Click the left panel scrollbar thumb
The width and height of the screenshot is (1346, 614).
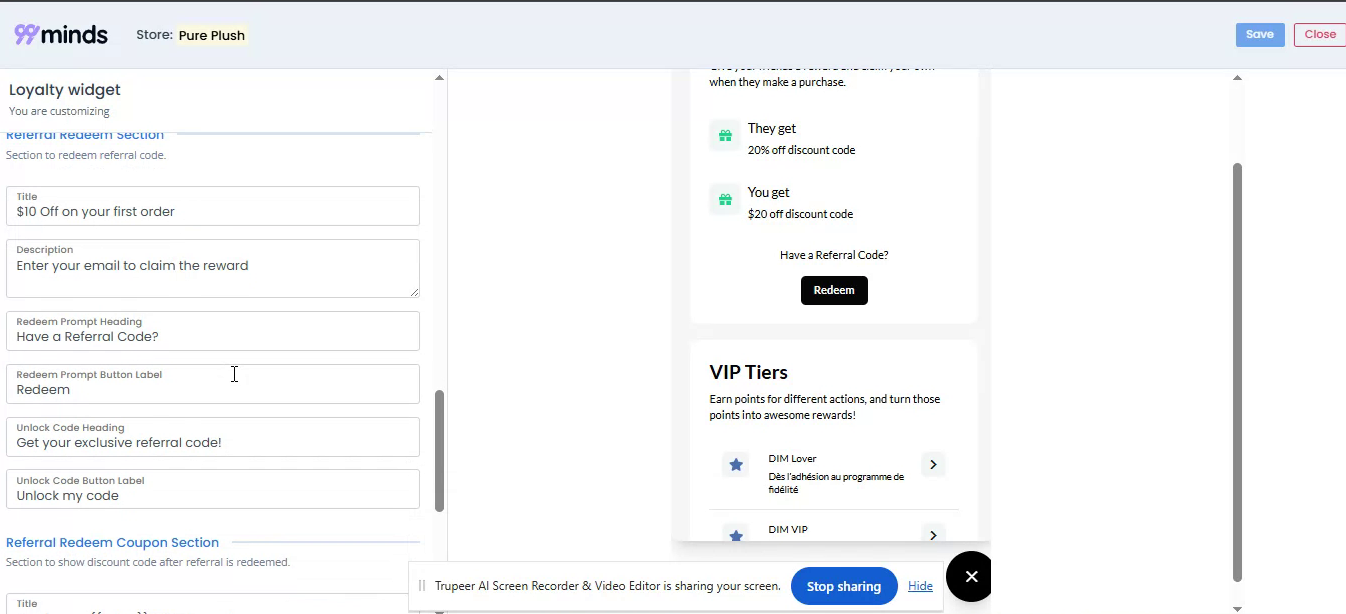(439, 450)
